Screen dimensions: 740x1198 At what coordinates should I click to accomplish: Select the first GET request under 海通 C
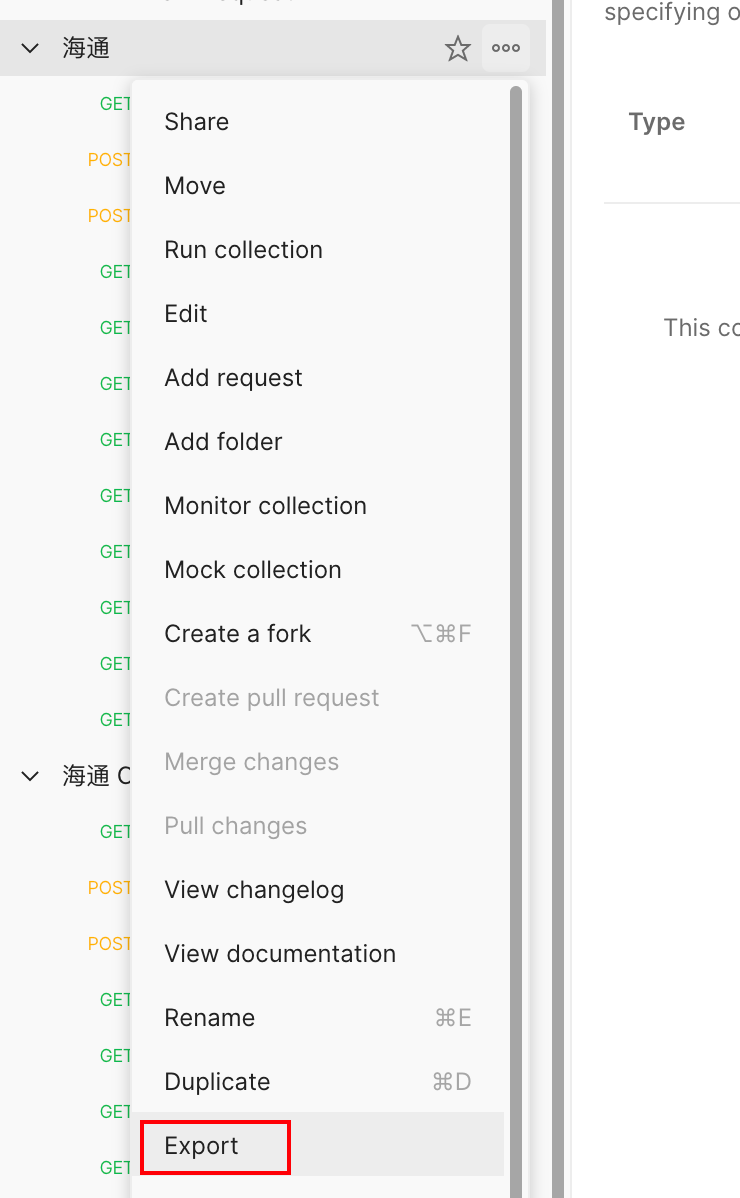(116, 831)
